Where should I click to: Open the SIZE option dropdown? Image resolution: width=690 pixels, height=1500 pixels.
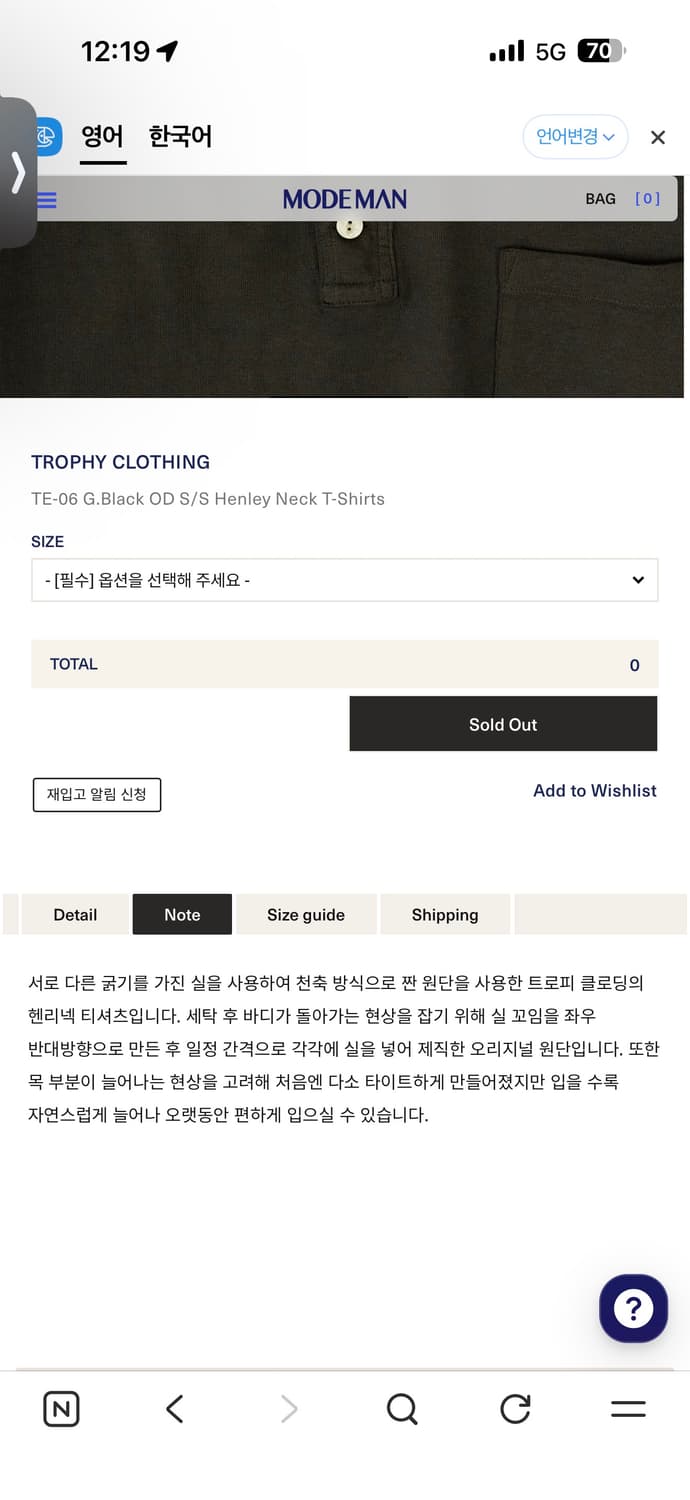point(344,580)
